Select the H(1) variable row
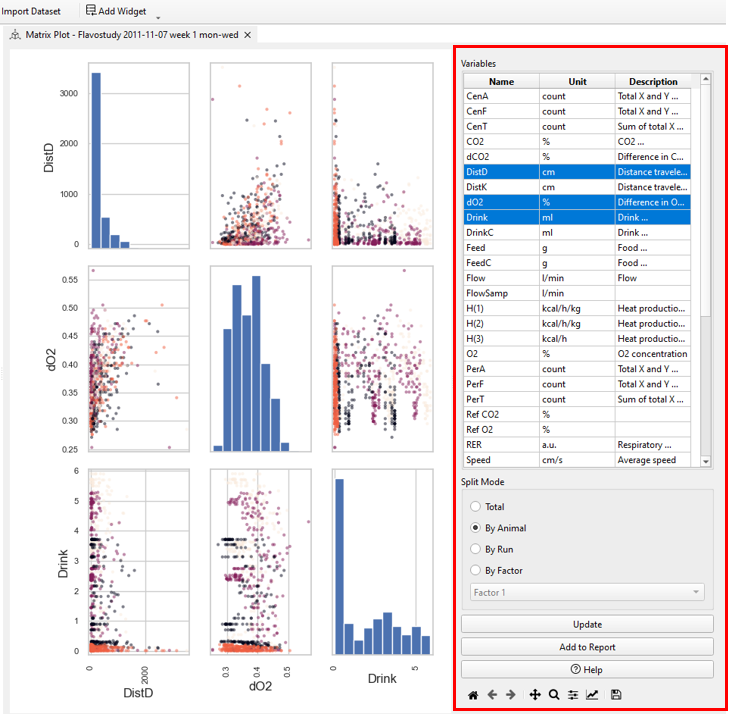Image resolution: width=737 pixels, height=714 pixels. [577, 308]
